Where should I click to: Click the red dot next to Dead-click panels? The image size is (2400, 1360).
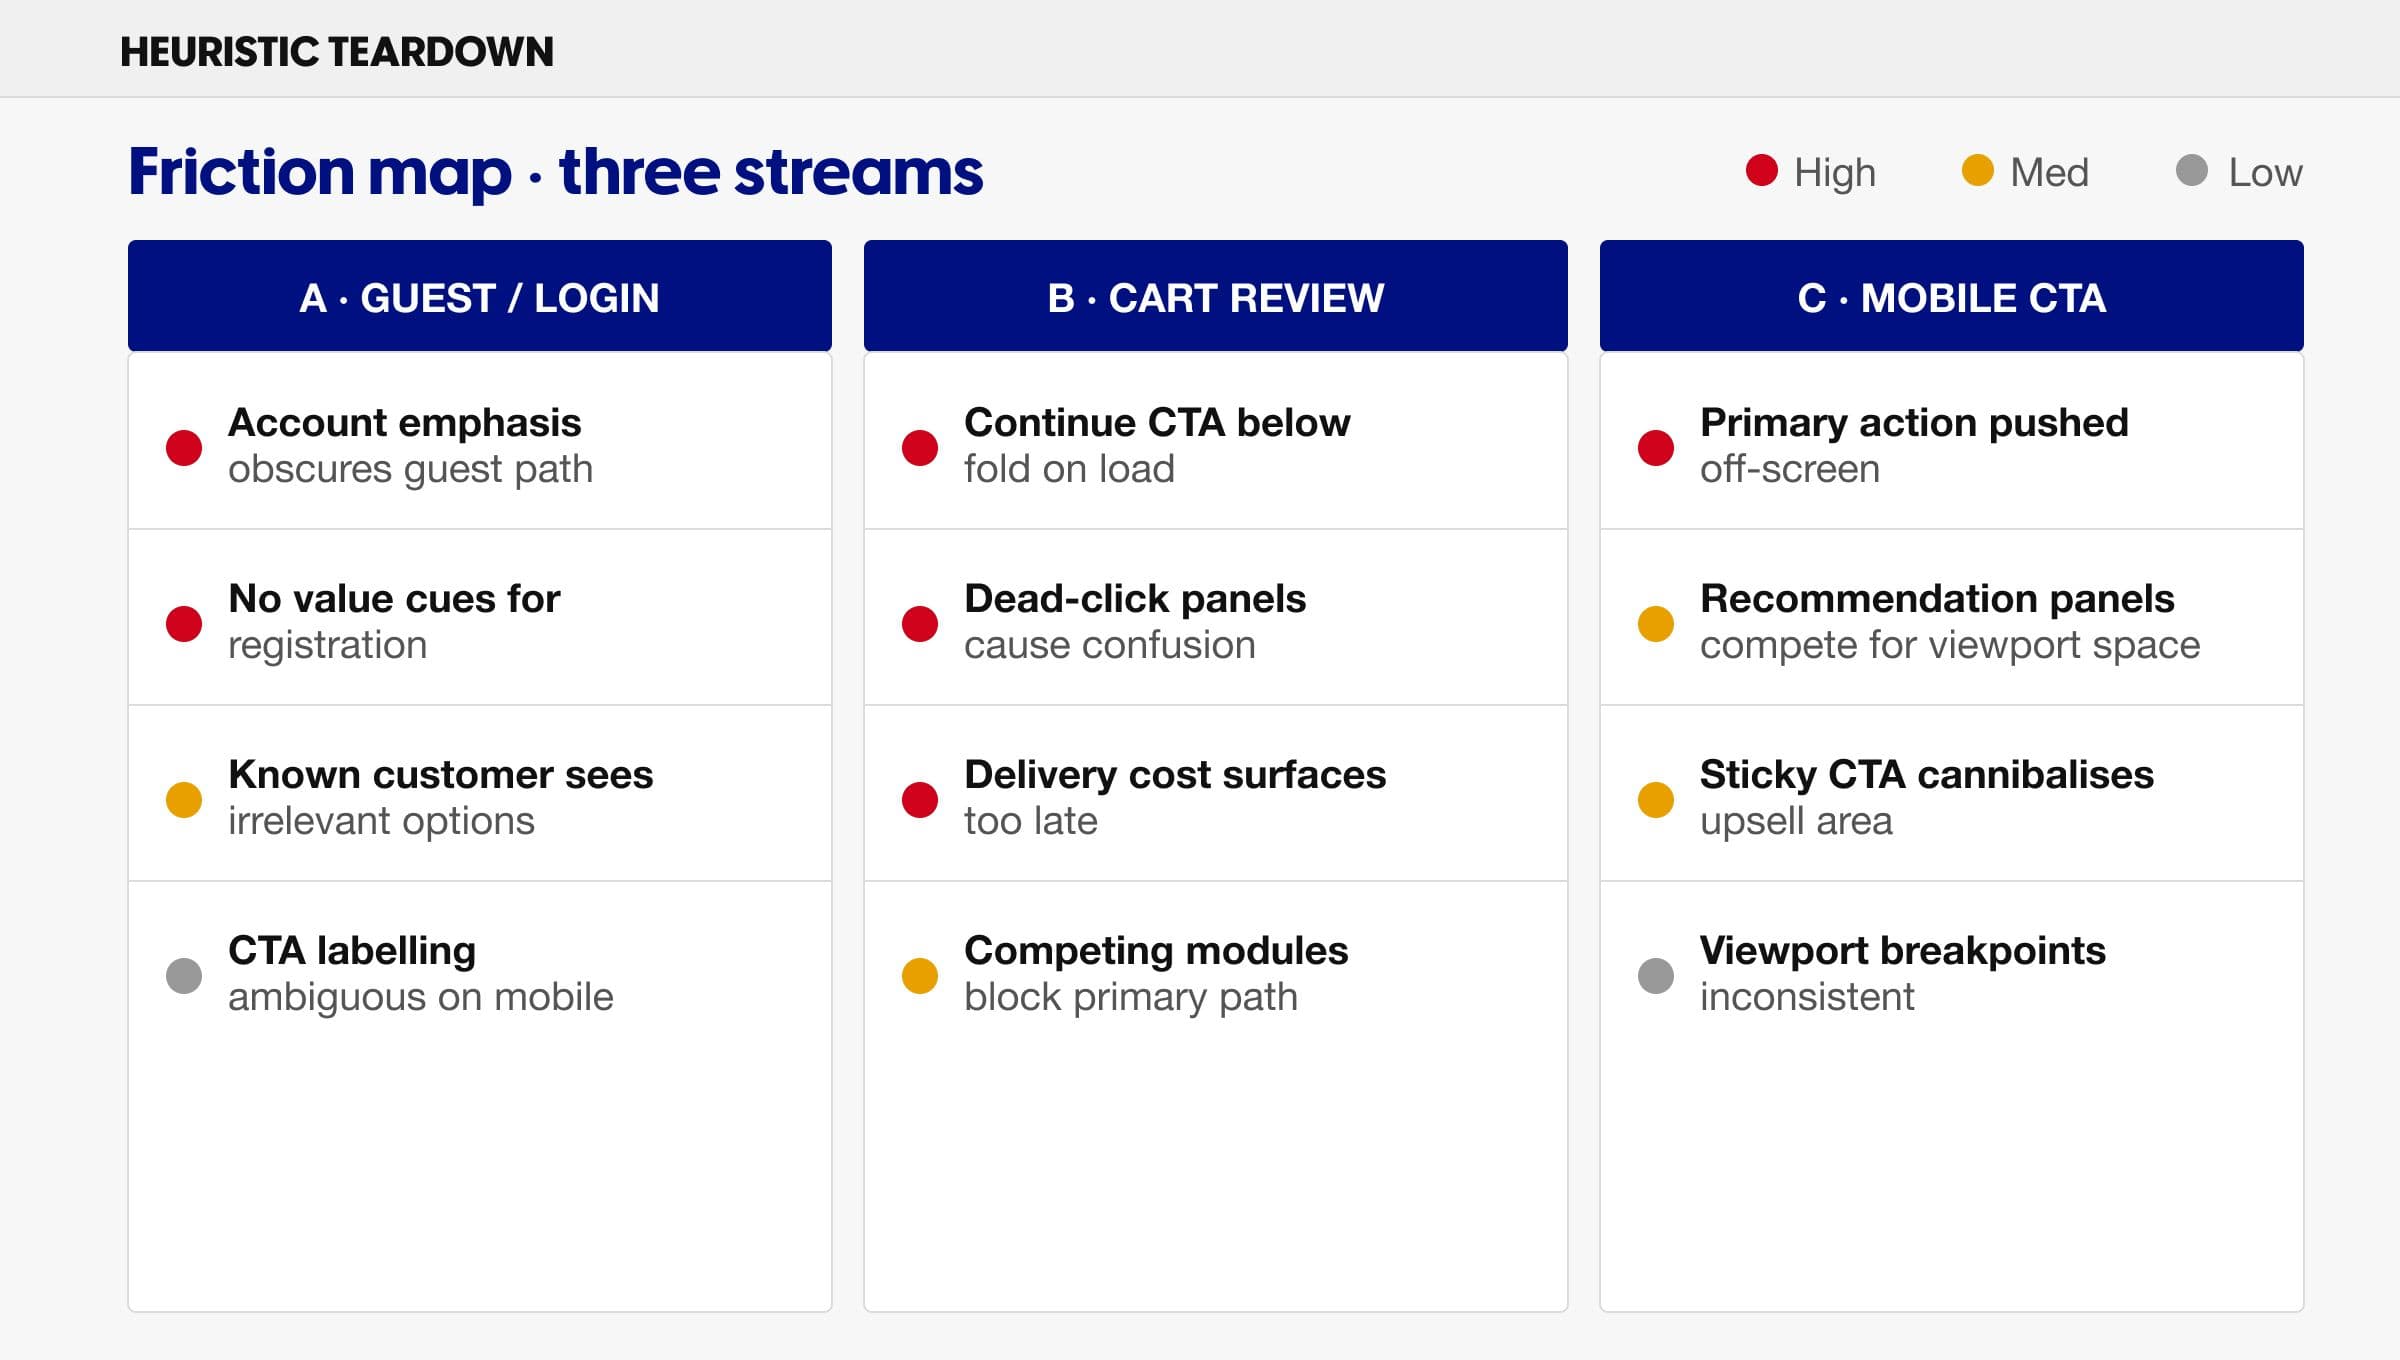pyautogui.click(x=920, y=623)
